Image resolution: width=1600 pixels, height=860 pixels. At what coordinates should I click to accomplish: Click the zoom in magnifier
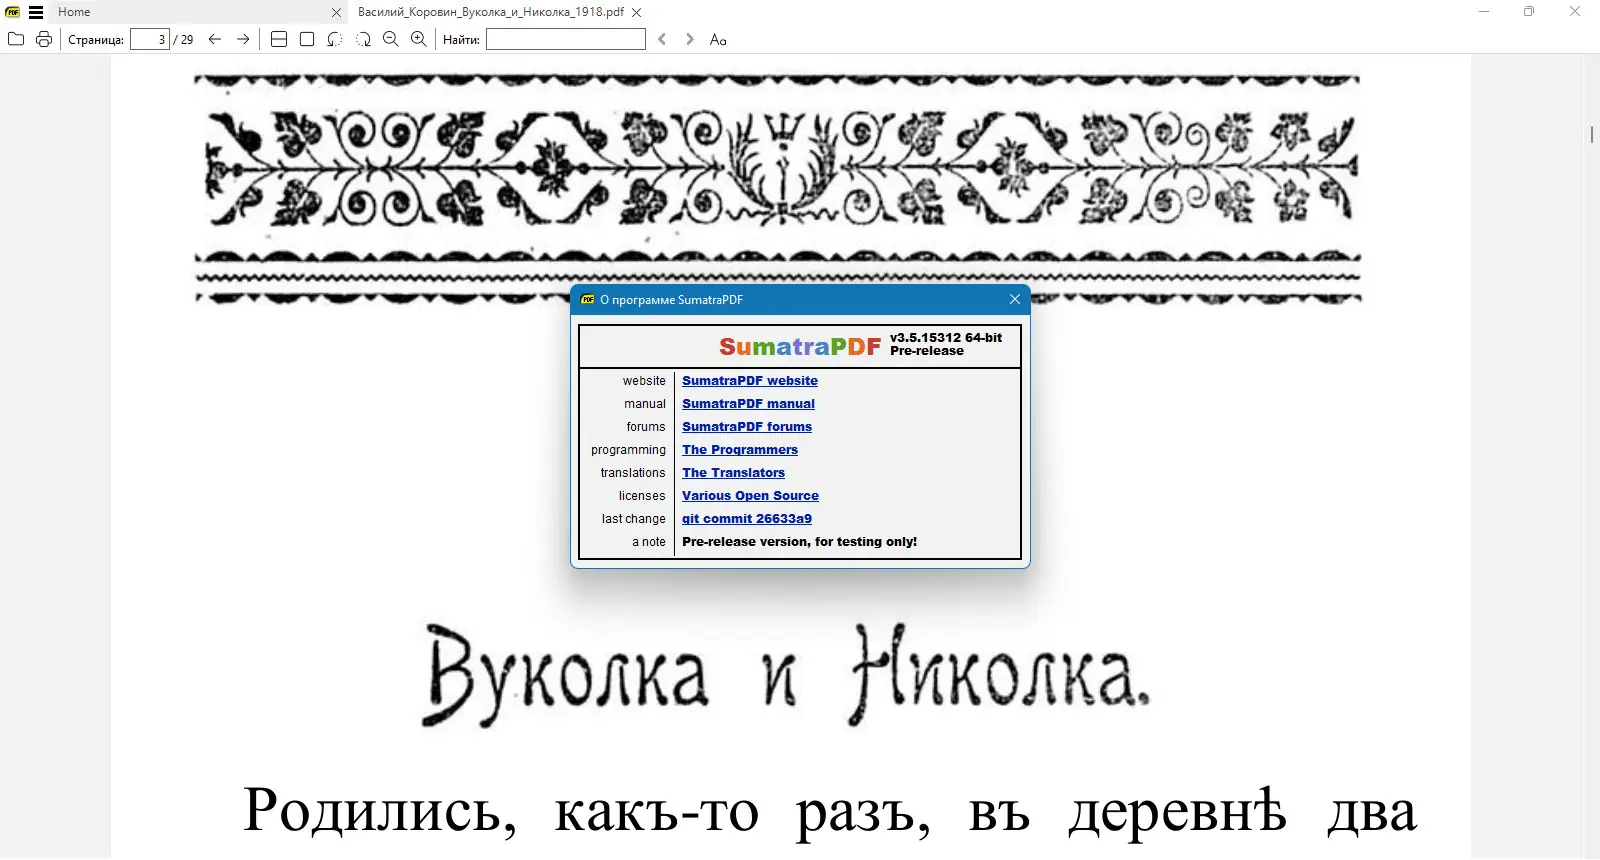click(x=419, y=39)
